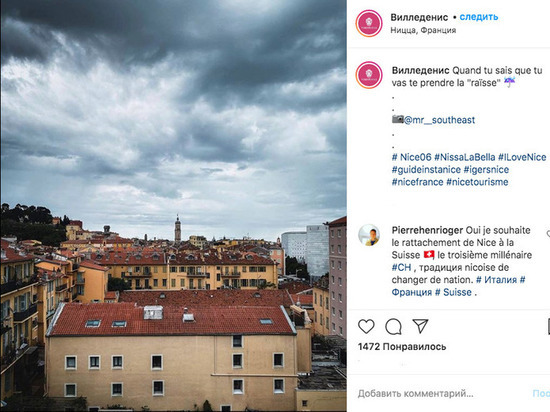This screenshot has height=412, width=550.
Task: Open the #nicefrance hashtag
Action: (417, 182)
